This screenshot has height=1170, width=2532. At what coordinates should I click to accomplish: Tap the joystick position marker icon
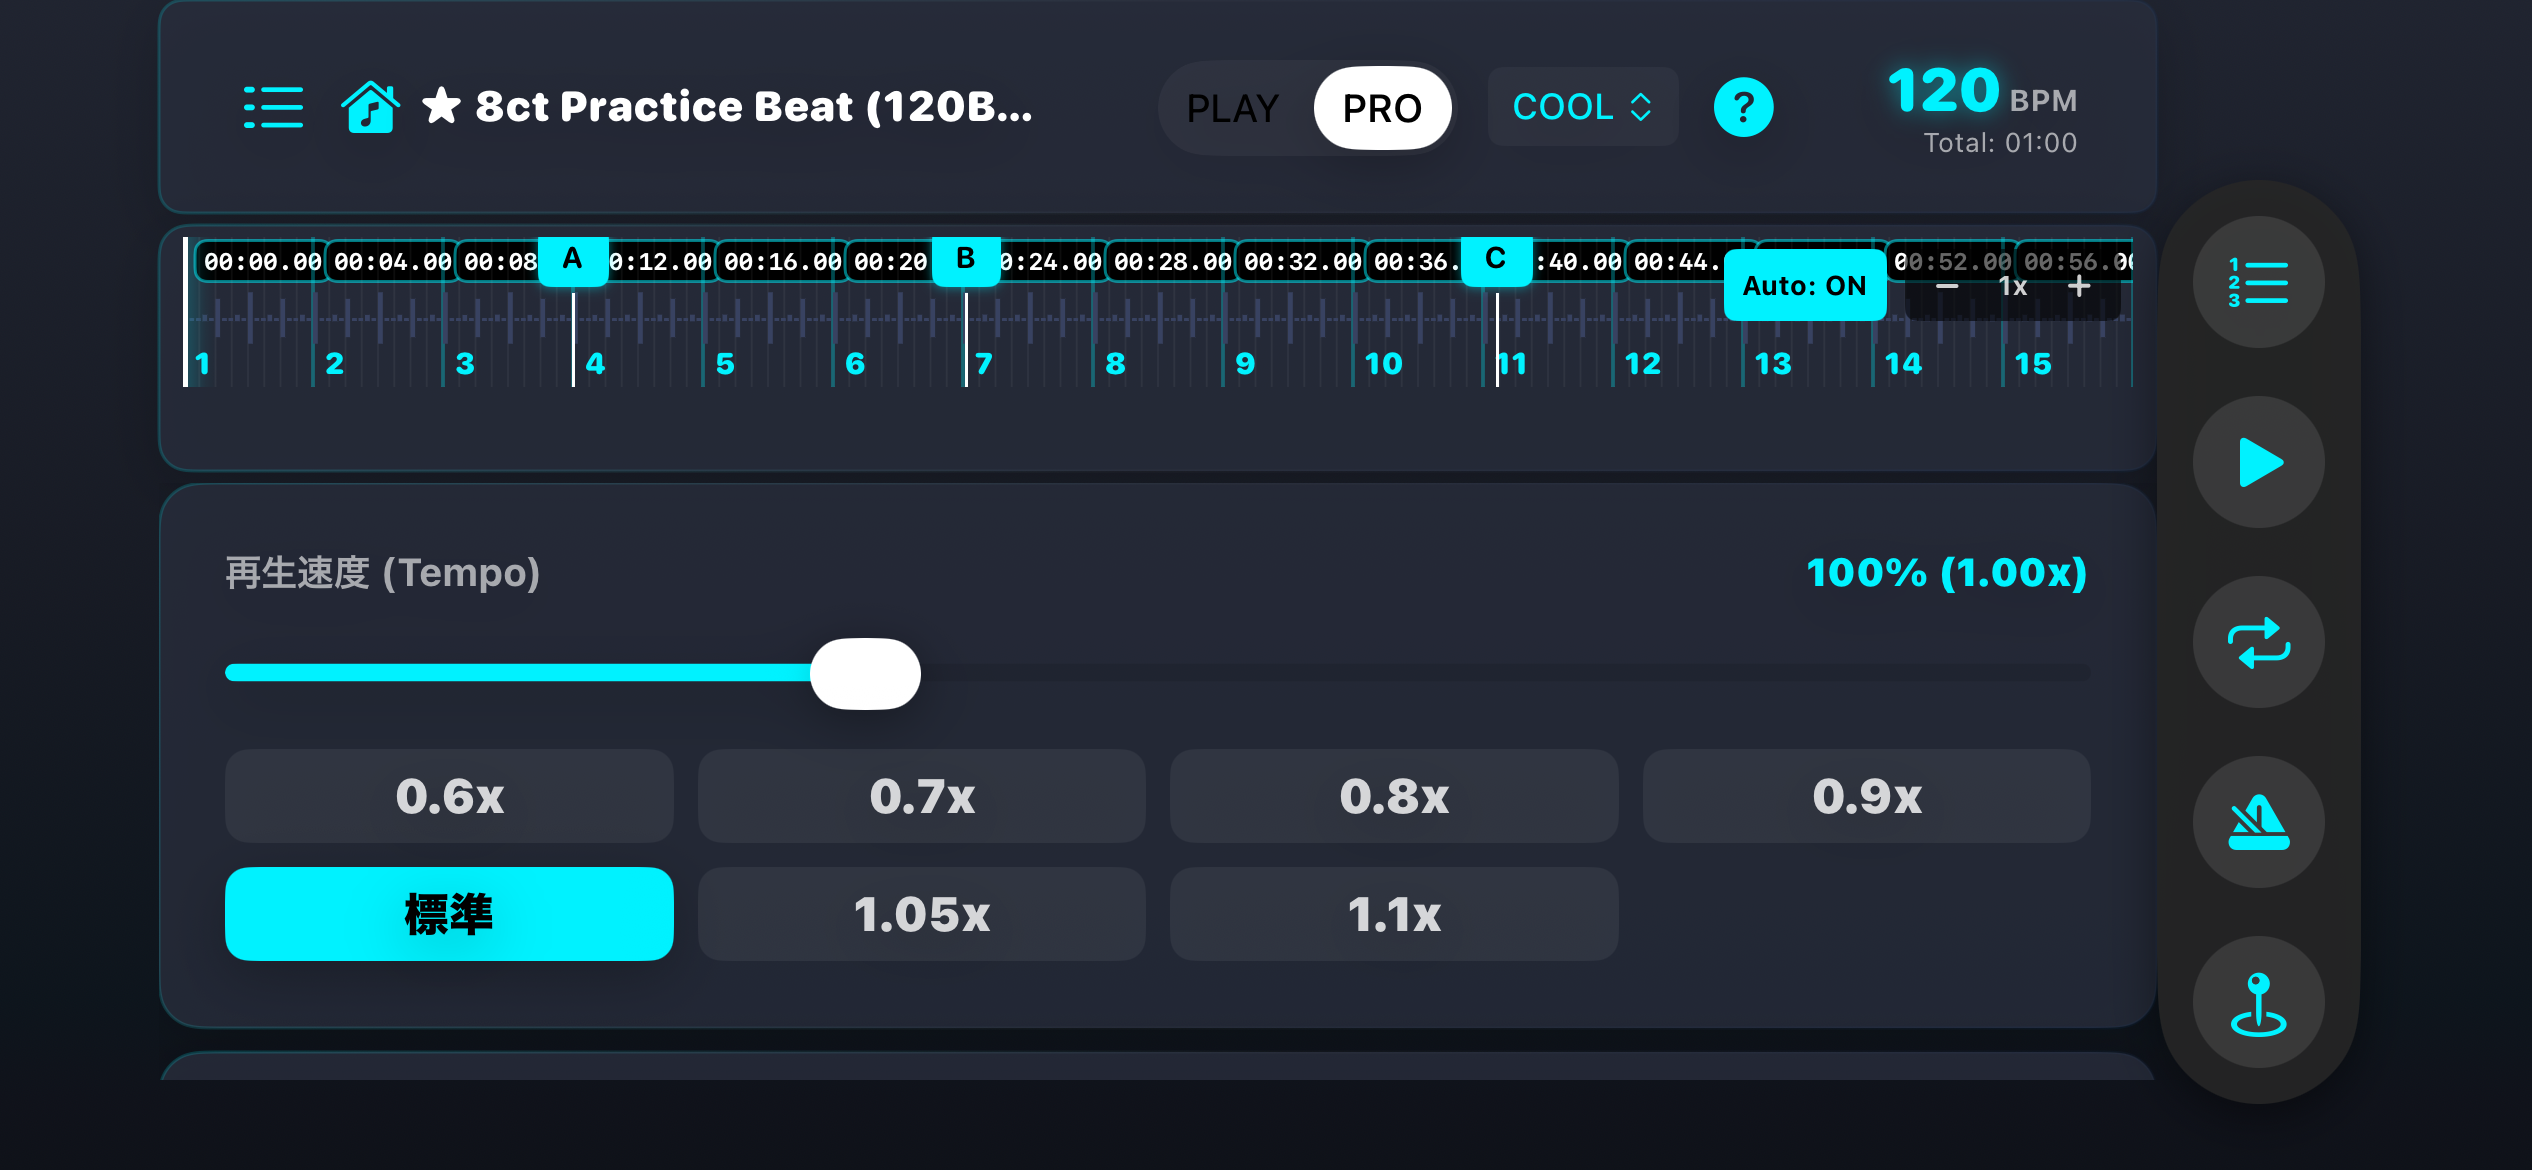(x=2258, y=1002)
